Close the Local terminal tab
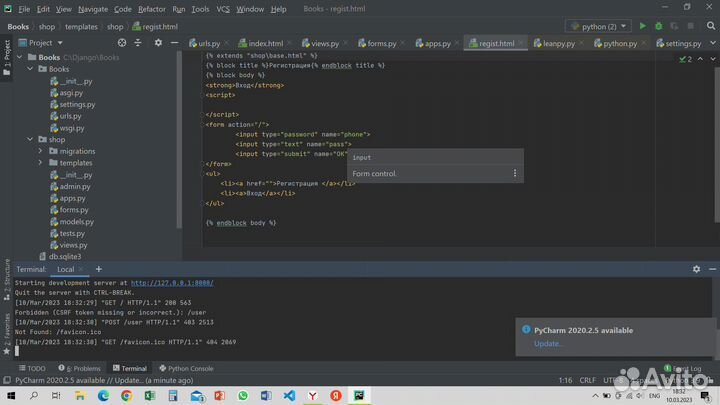The width and height of the screenshot is (720, 405). pyautogui.click(x=81, y=269)
